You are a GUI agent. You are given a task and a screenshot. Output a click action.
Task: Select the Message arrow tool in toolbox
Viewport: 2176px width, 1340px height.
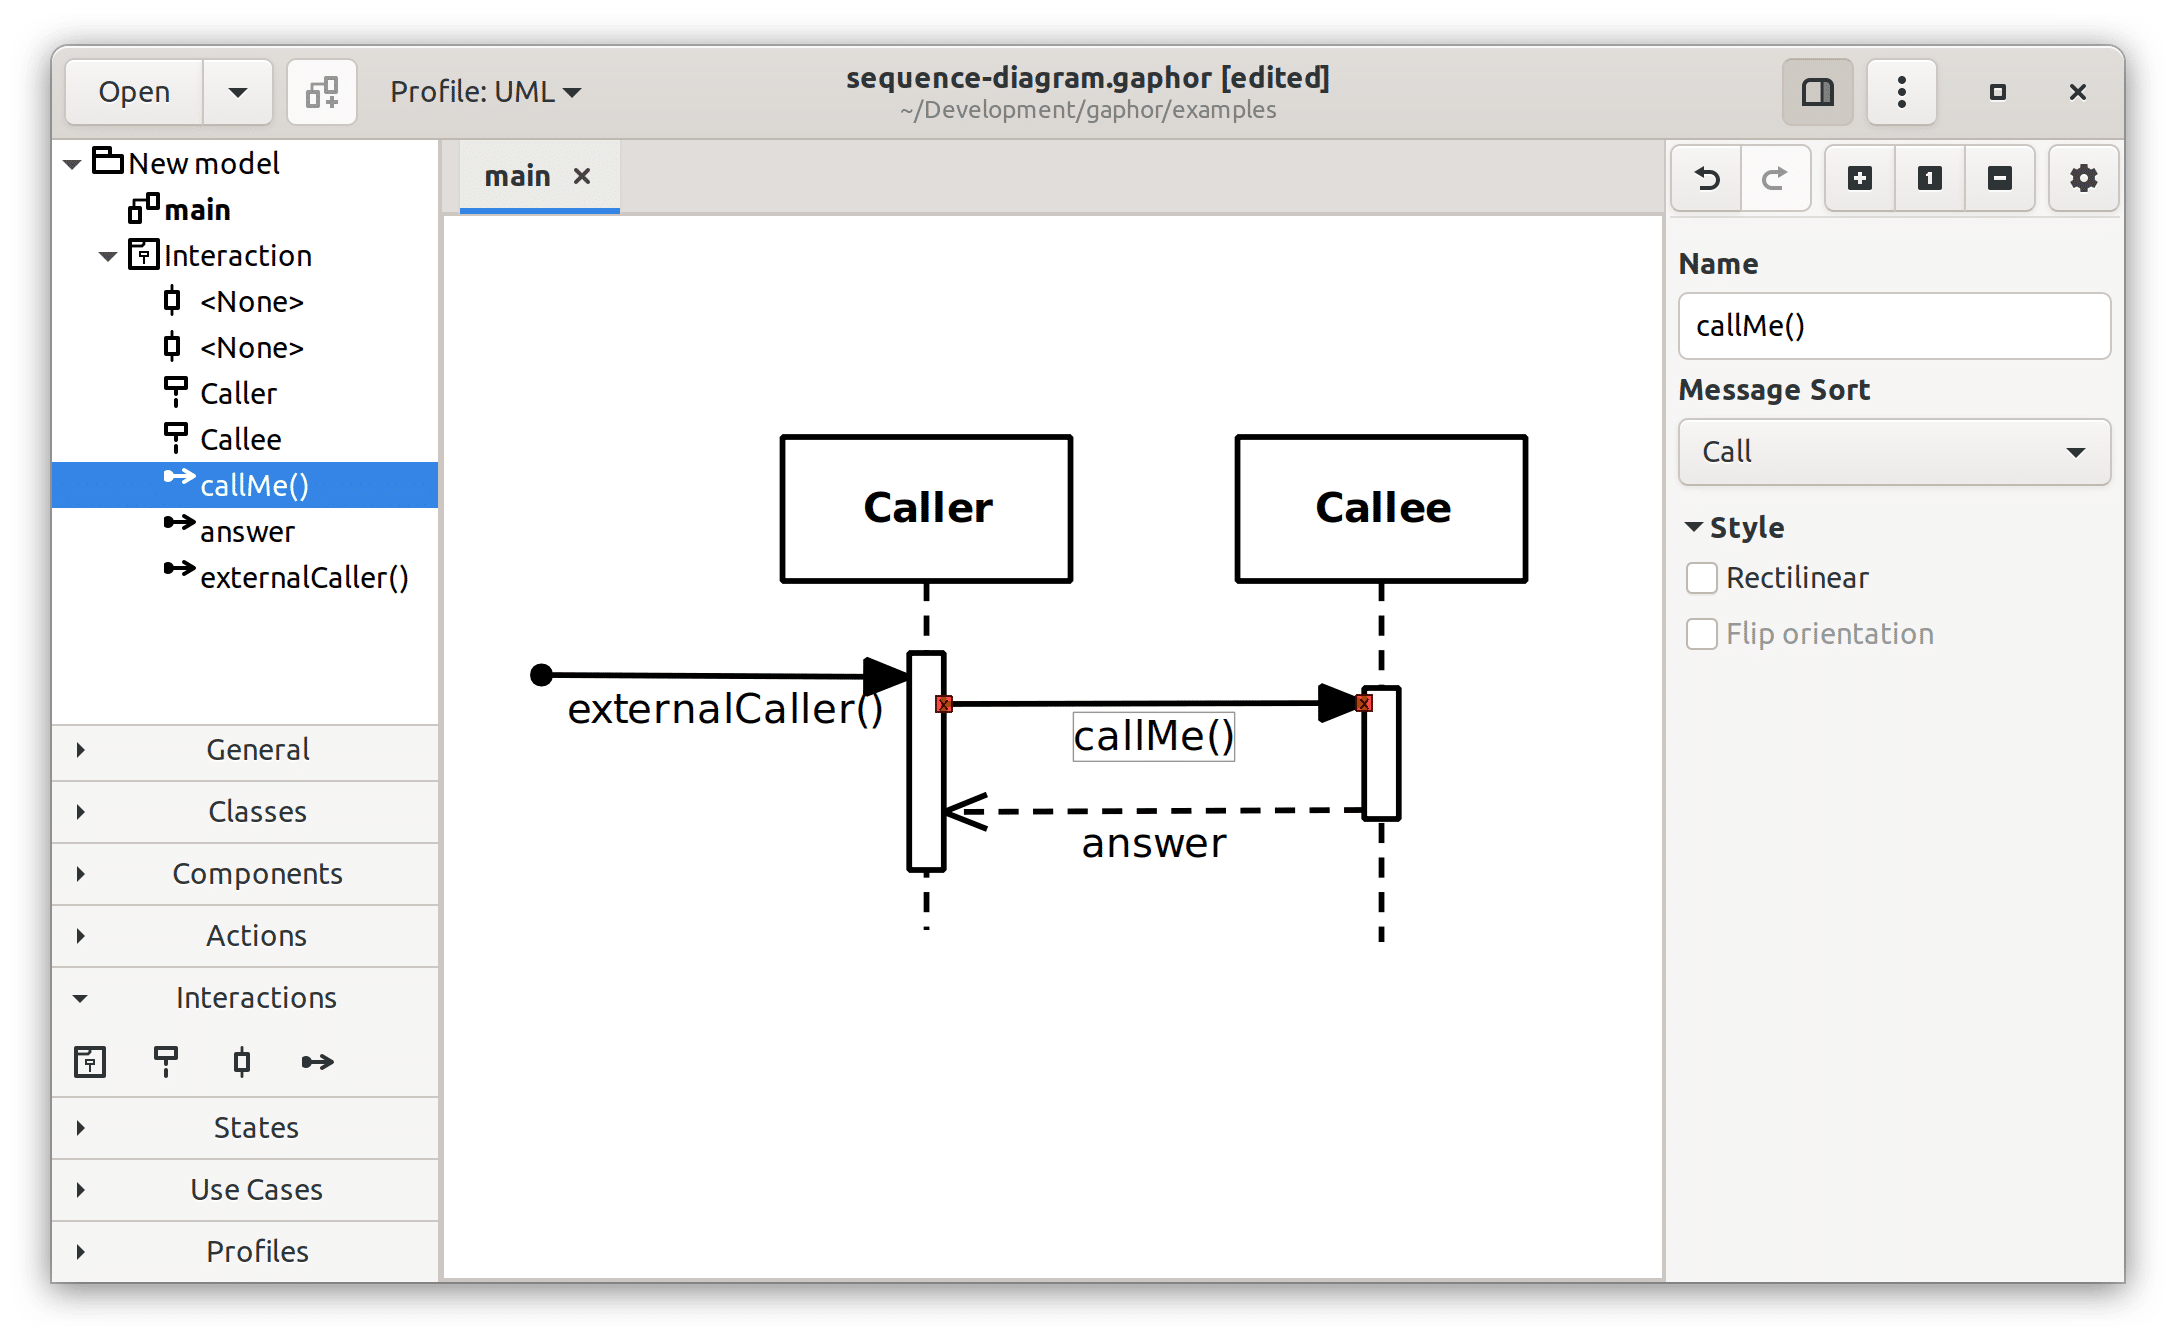coord(318,1061)
